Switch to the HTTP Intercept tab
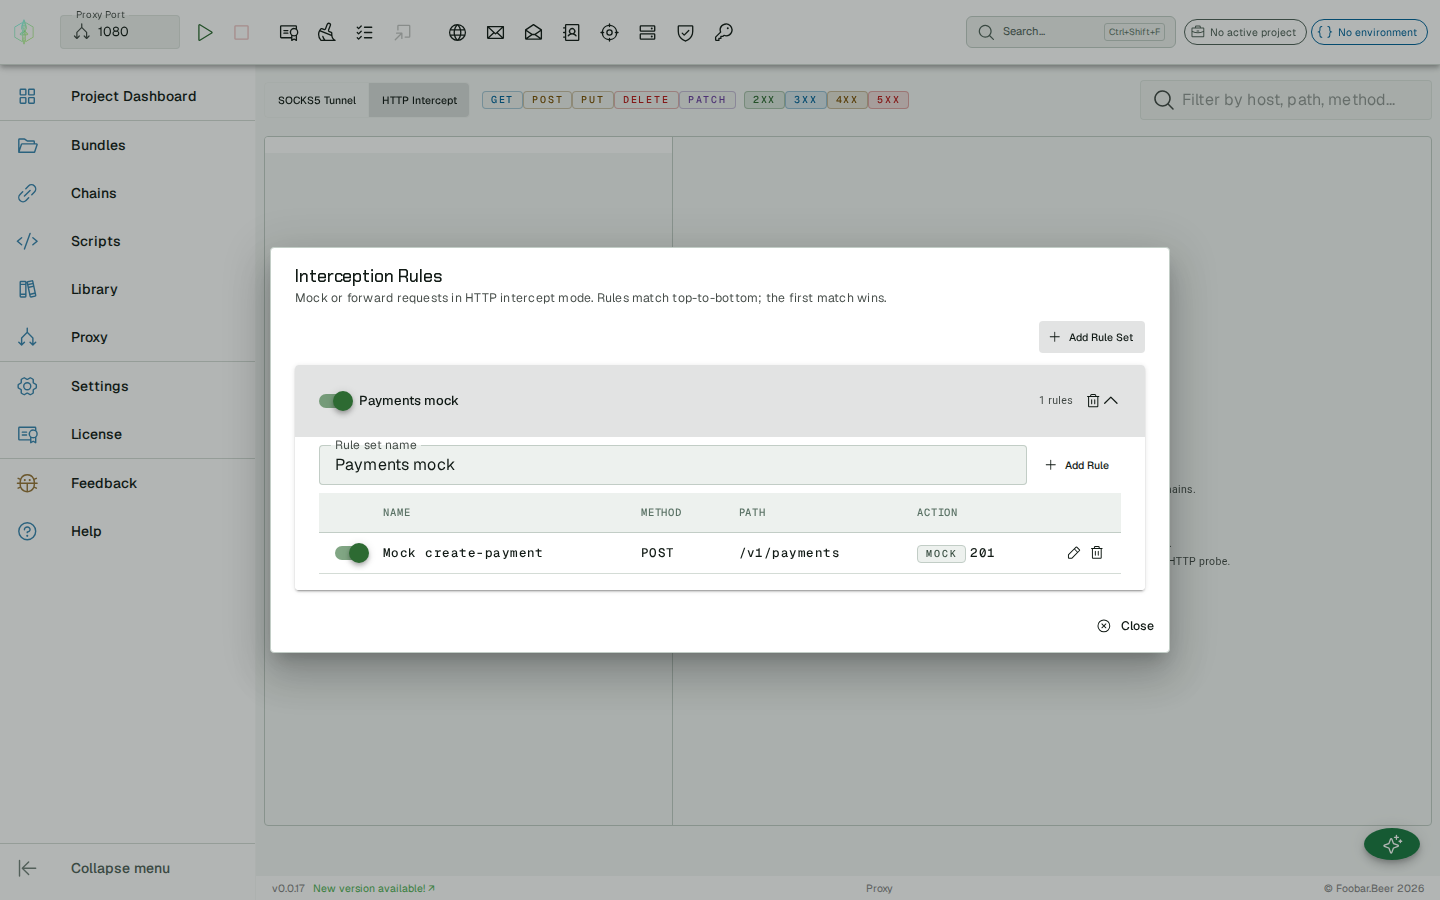 419,100
